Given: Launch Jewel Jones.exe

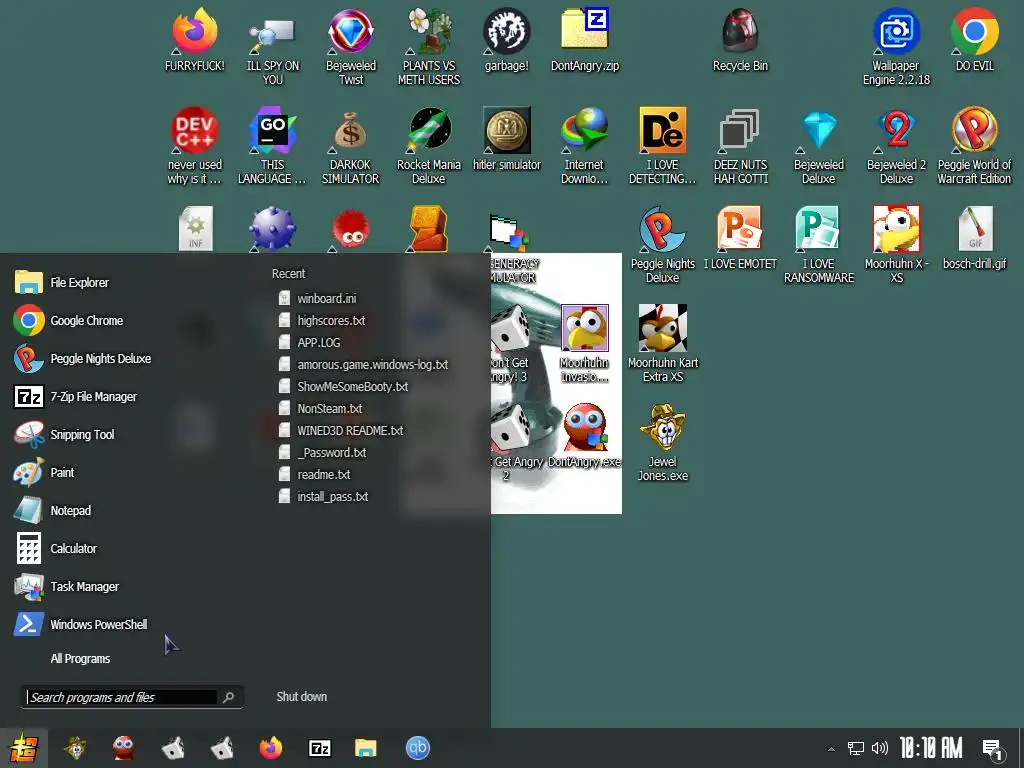Looking at the screenshot, I should 662,443.
